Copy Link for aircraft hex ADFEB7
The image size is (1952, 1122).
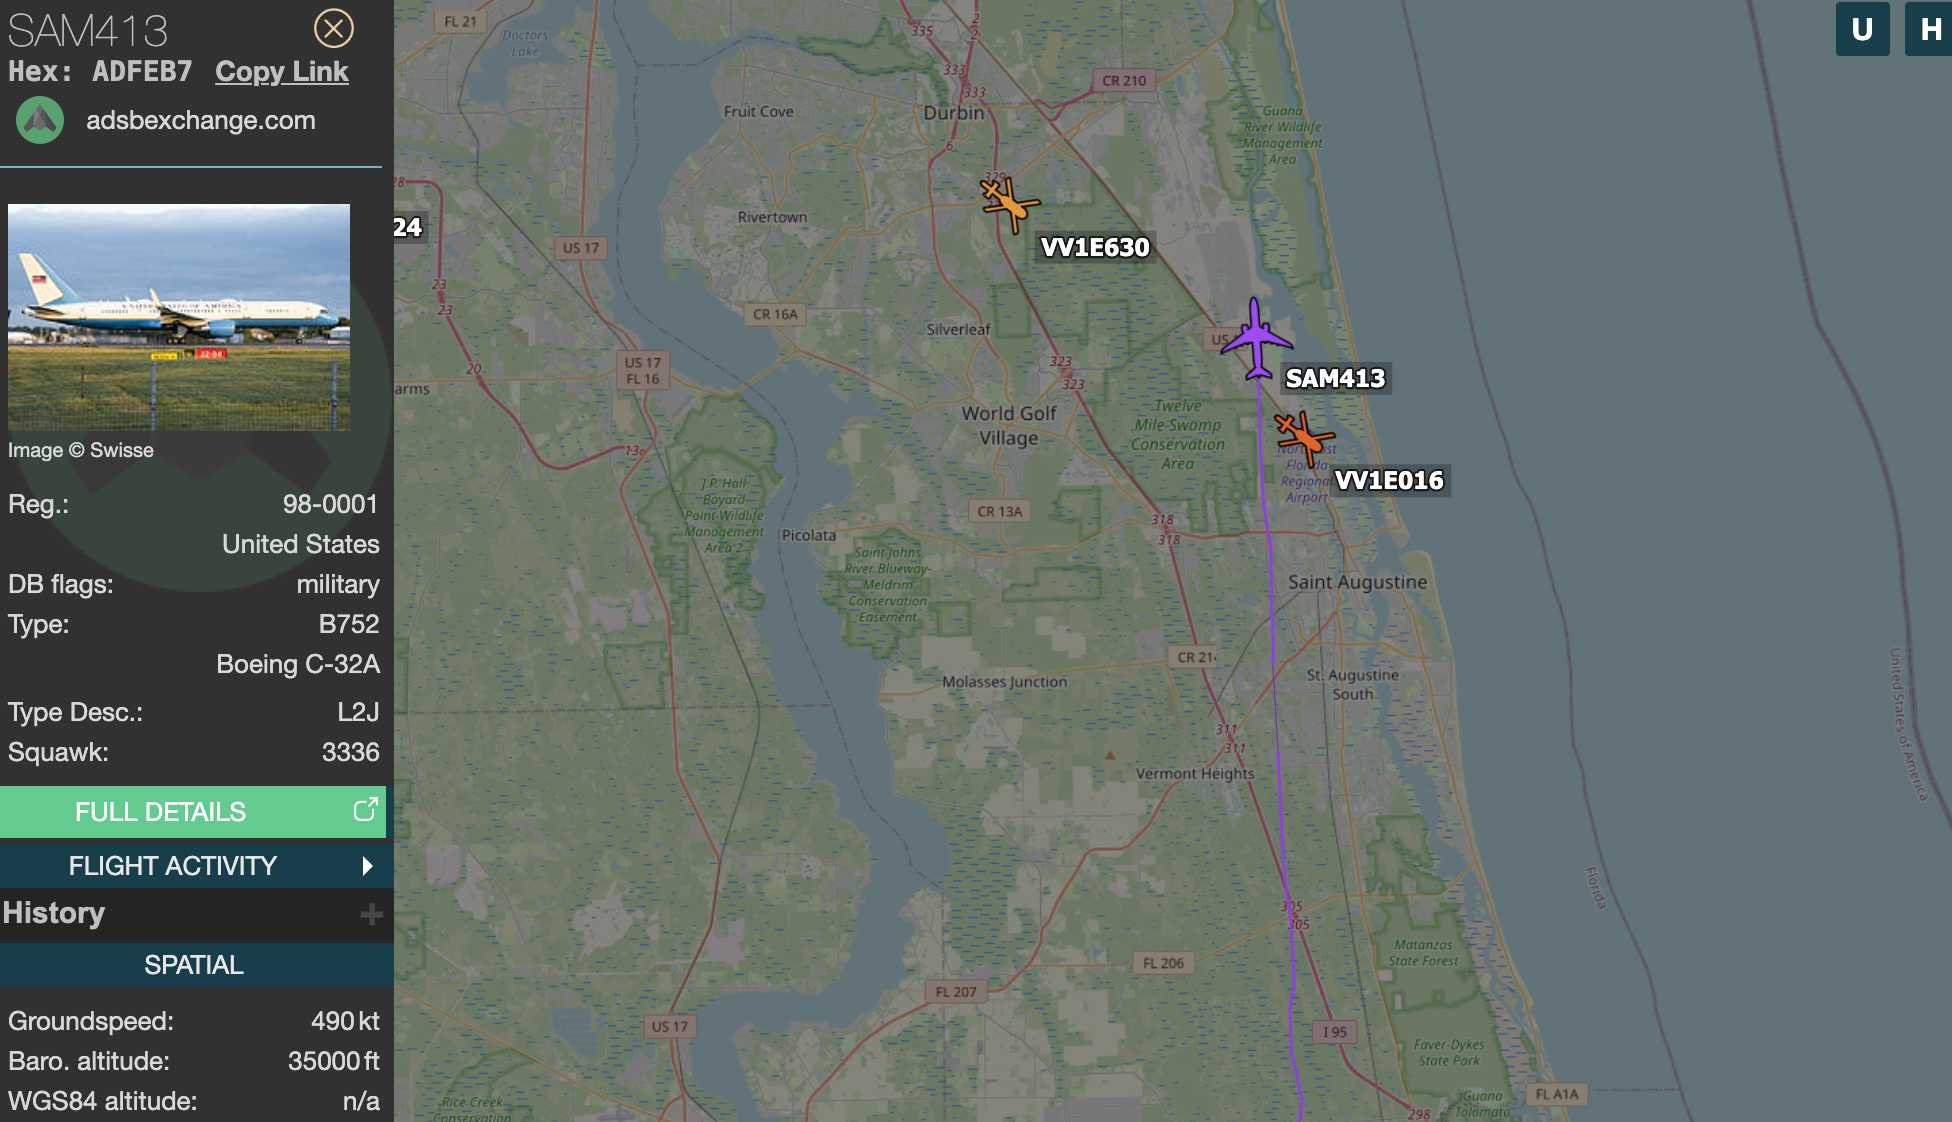[282, 72]
